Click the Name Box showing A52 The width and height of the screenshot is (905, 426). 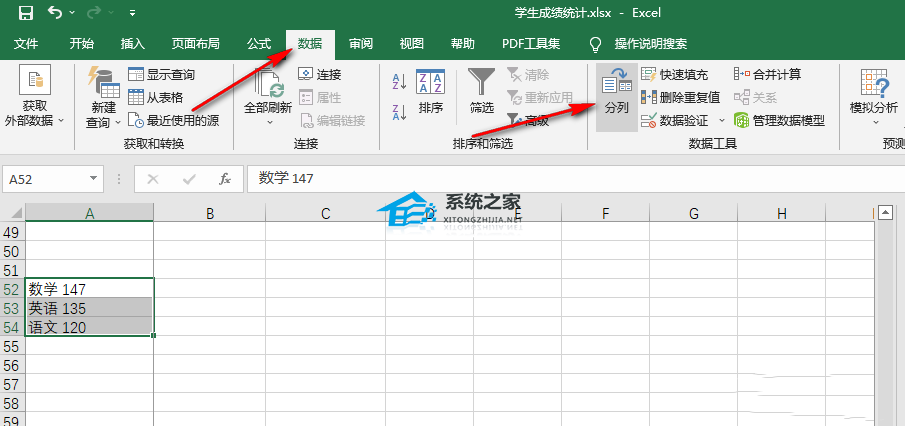(46, 179)
